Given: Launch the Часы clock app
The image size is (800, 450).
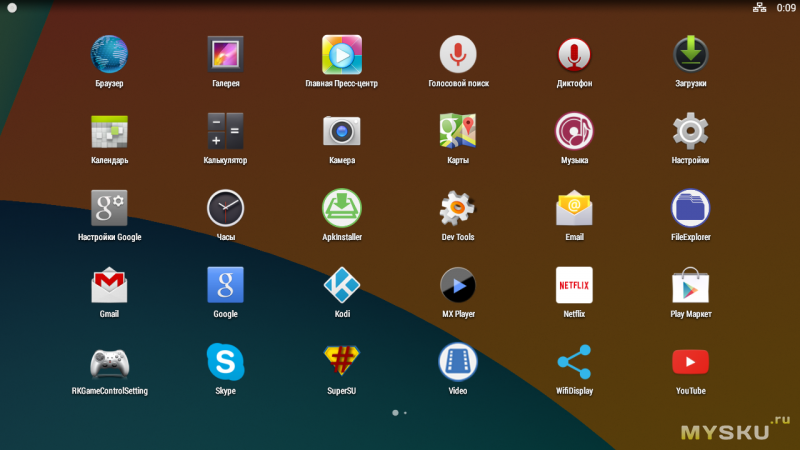Looking at the screenshot, I should coord(226,208).
